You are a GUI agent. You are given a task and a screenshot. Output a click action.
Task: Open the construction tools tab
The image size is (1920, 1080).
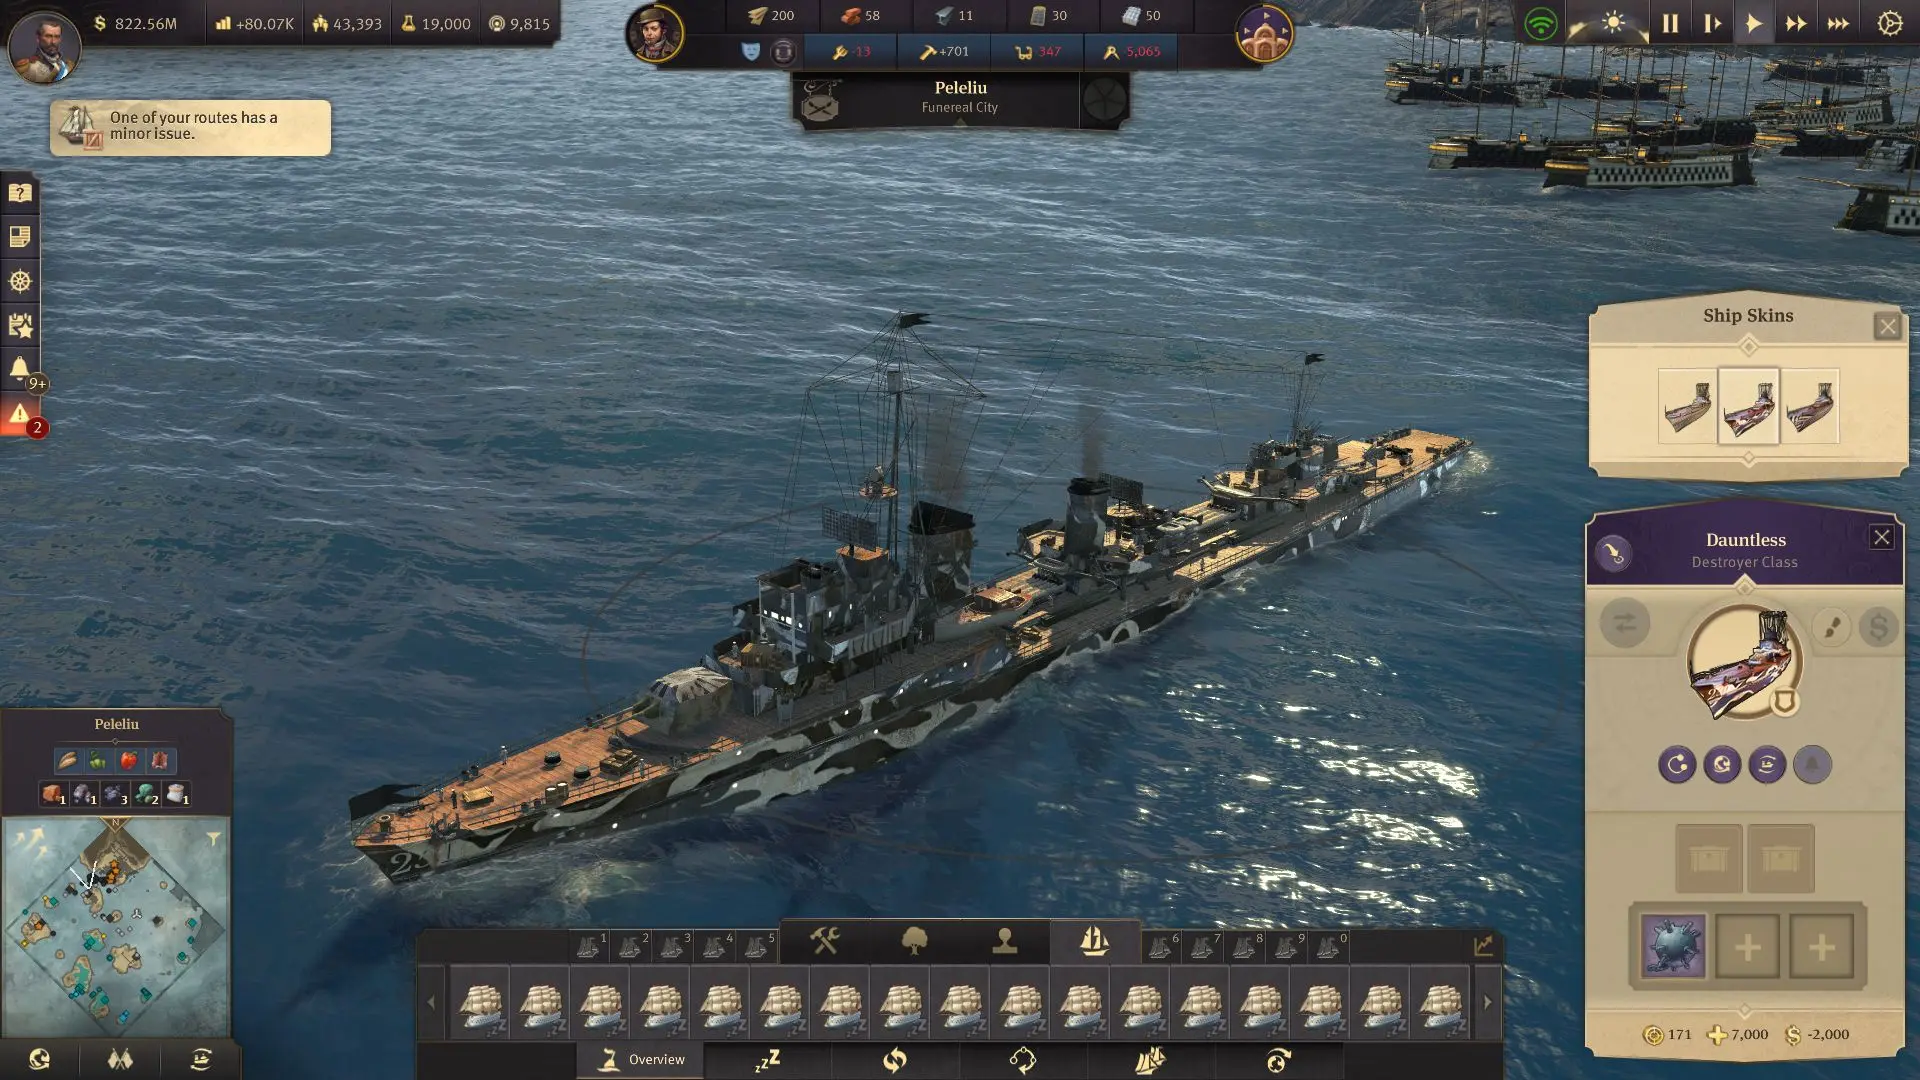point(825,941)
